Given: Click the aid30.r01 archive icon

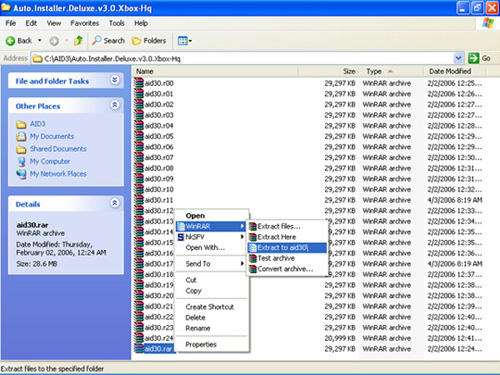Looking at the screenshot, I should coord(139,94).
